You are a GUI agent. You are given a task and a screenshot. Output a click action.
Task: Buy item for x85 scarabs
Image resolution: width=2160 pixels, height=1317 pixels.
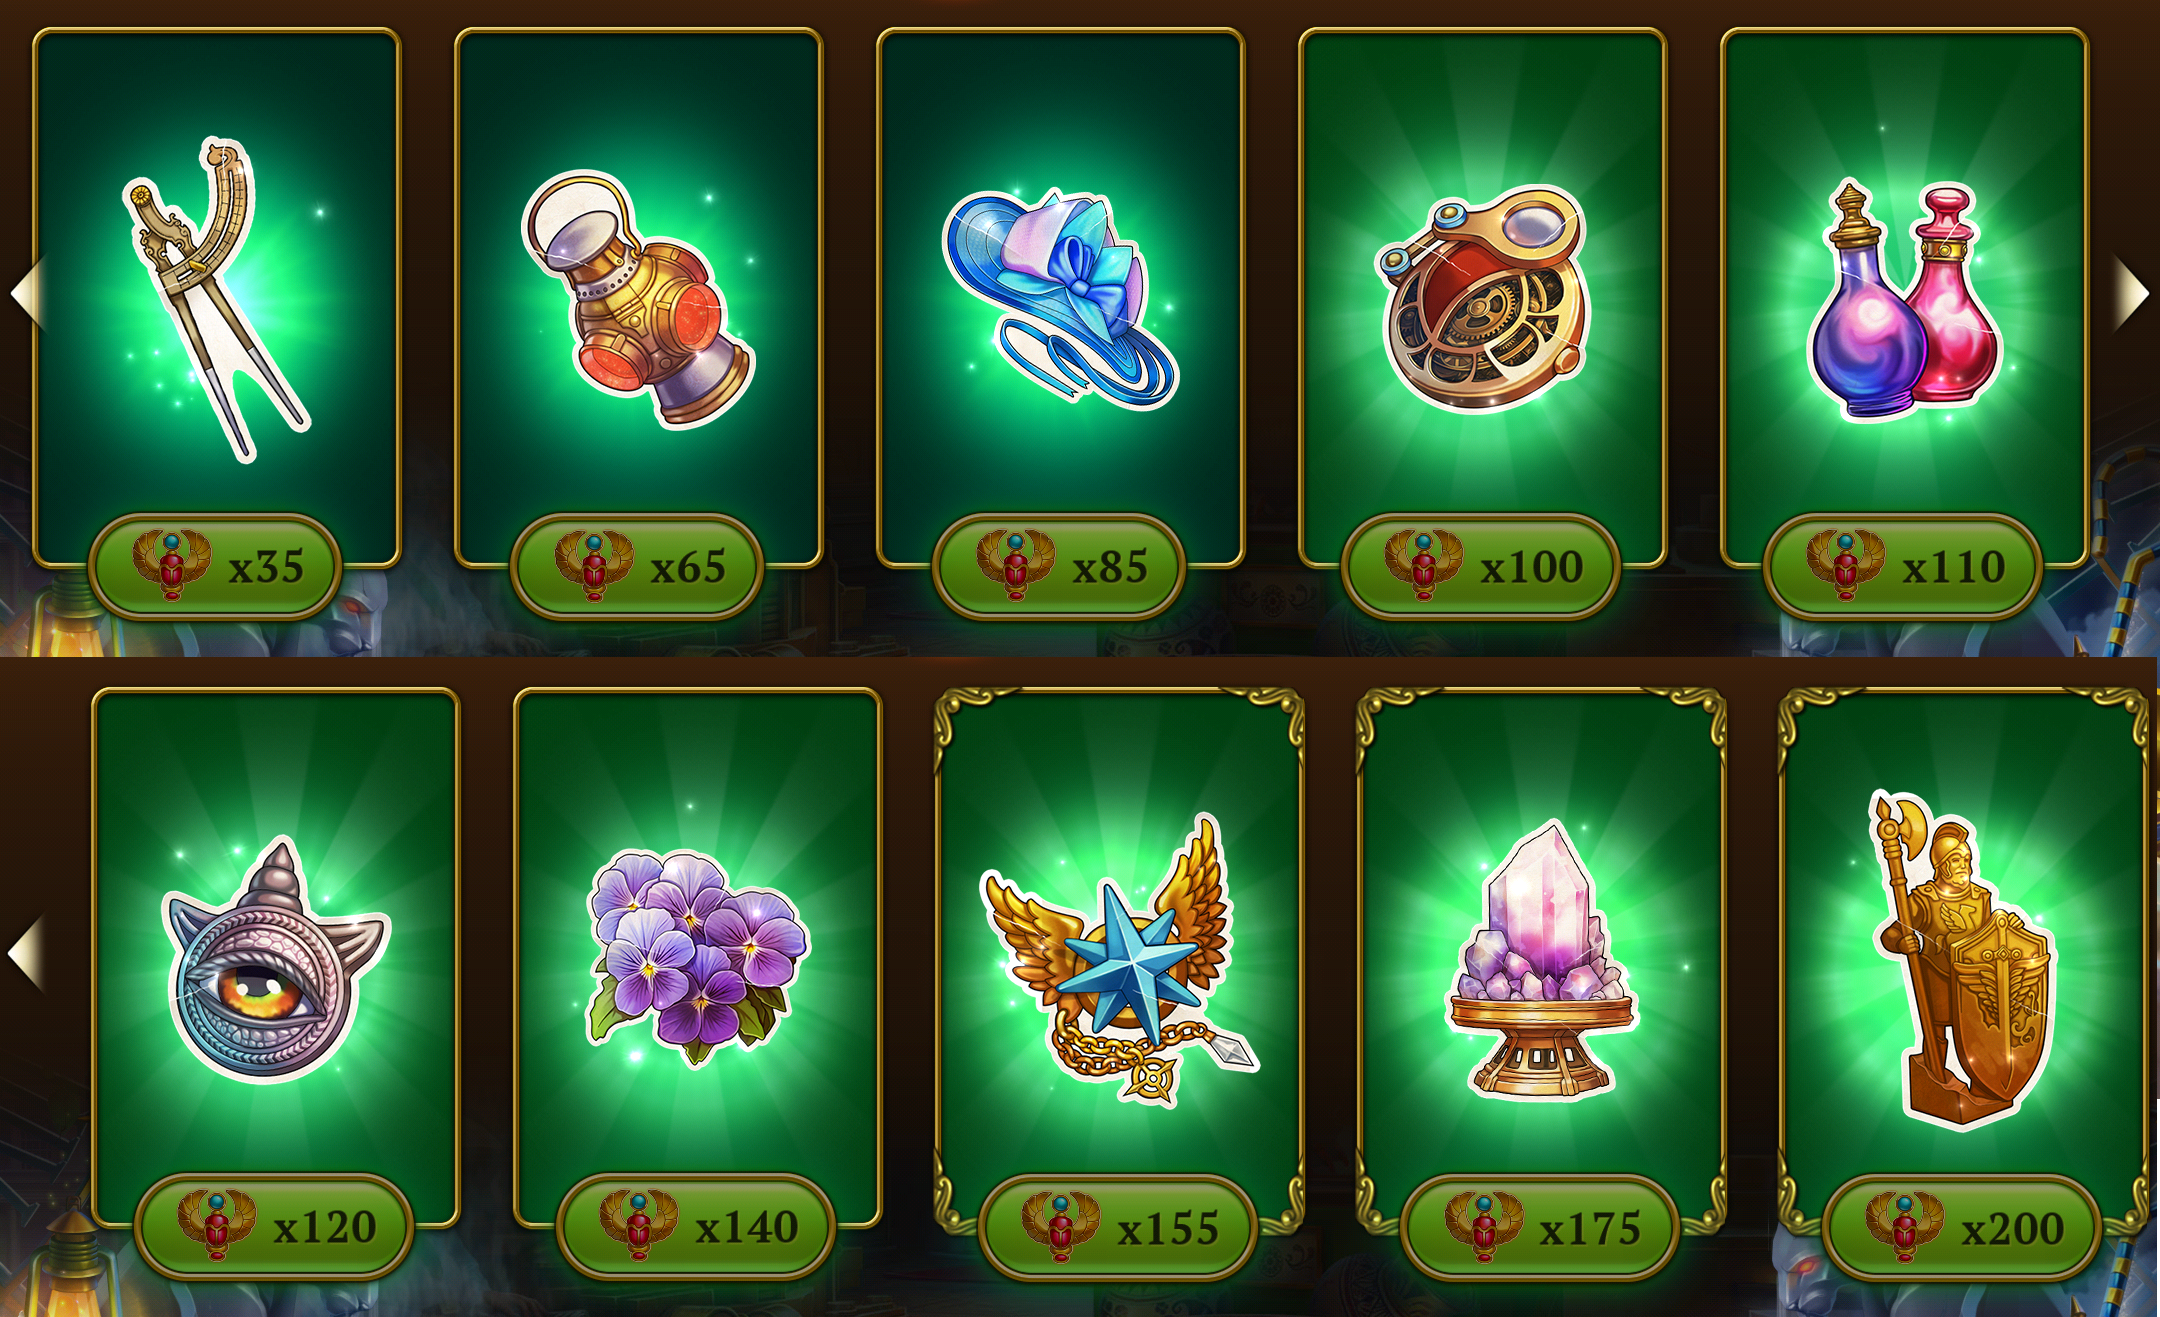[x=1060, y=567]
